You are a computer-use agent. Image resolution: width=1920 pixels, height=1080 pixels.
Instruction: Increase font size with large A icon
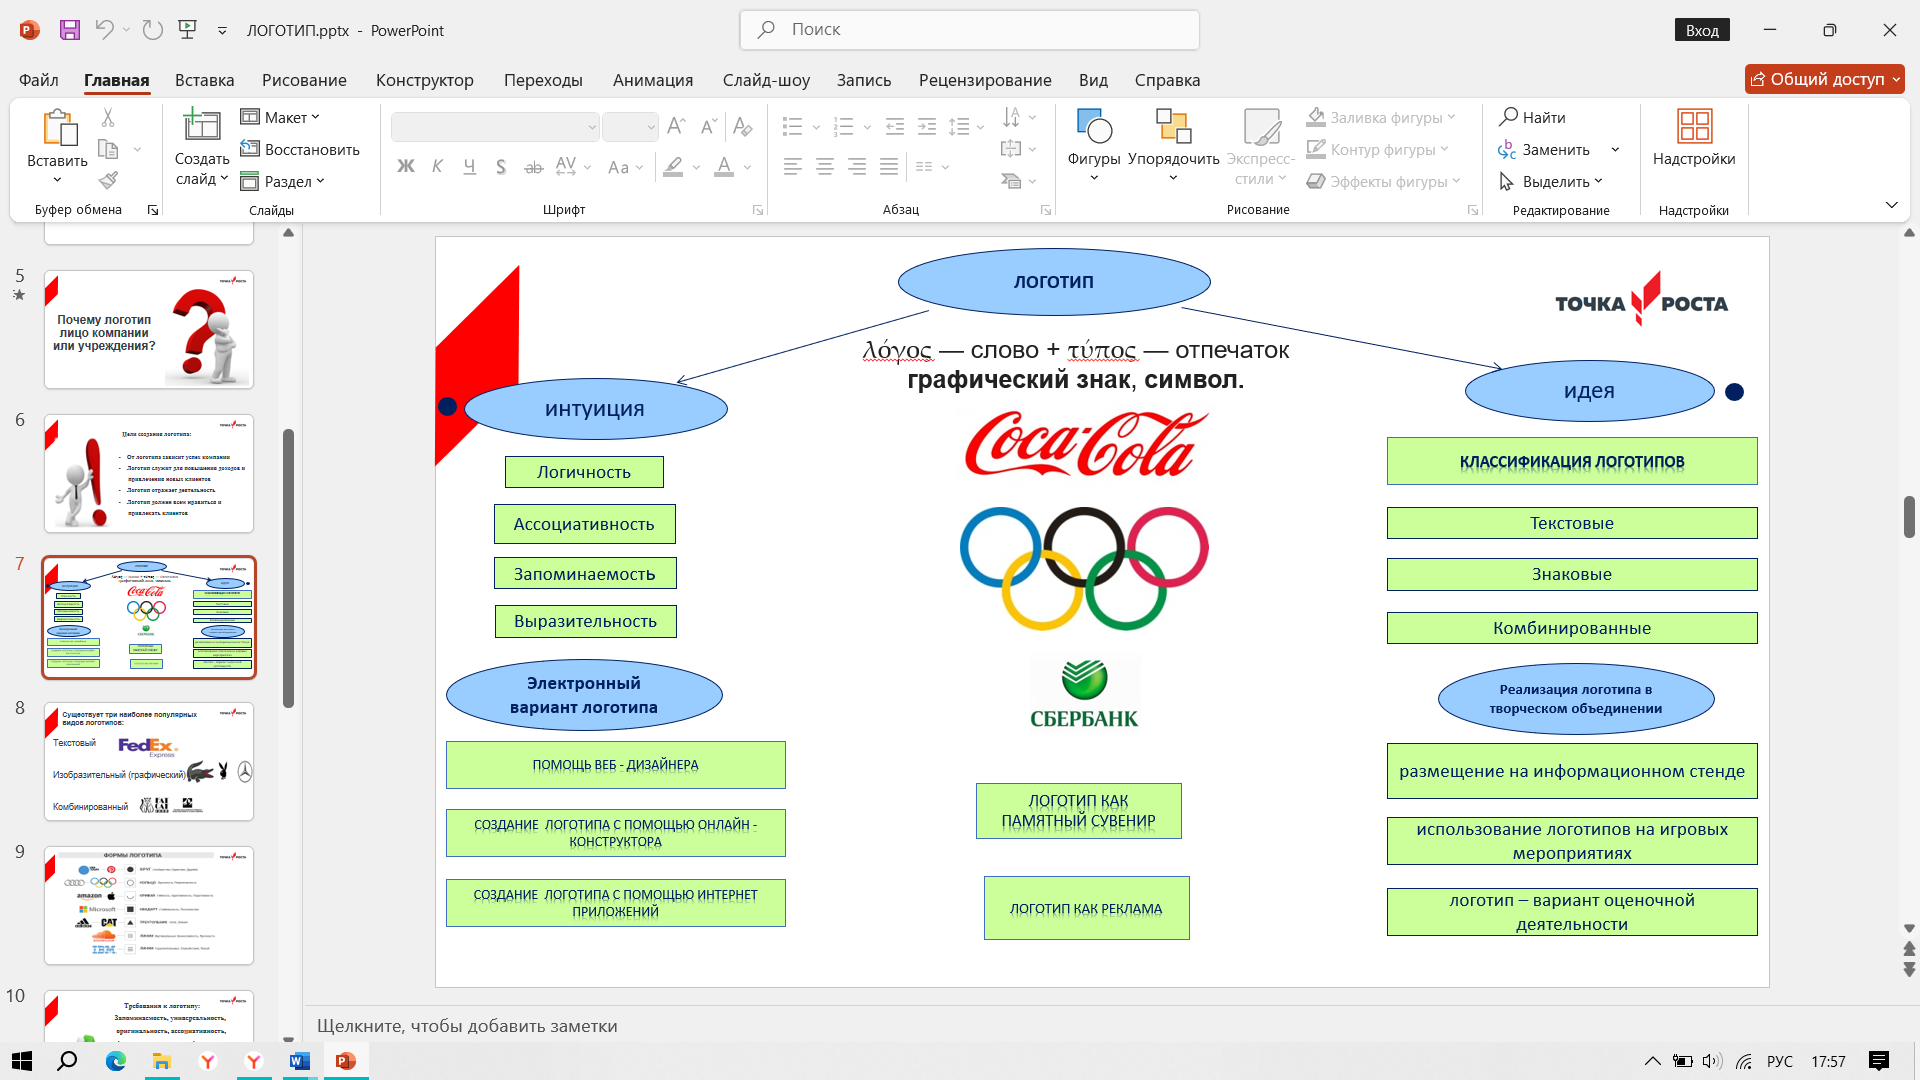(676, 126)
